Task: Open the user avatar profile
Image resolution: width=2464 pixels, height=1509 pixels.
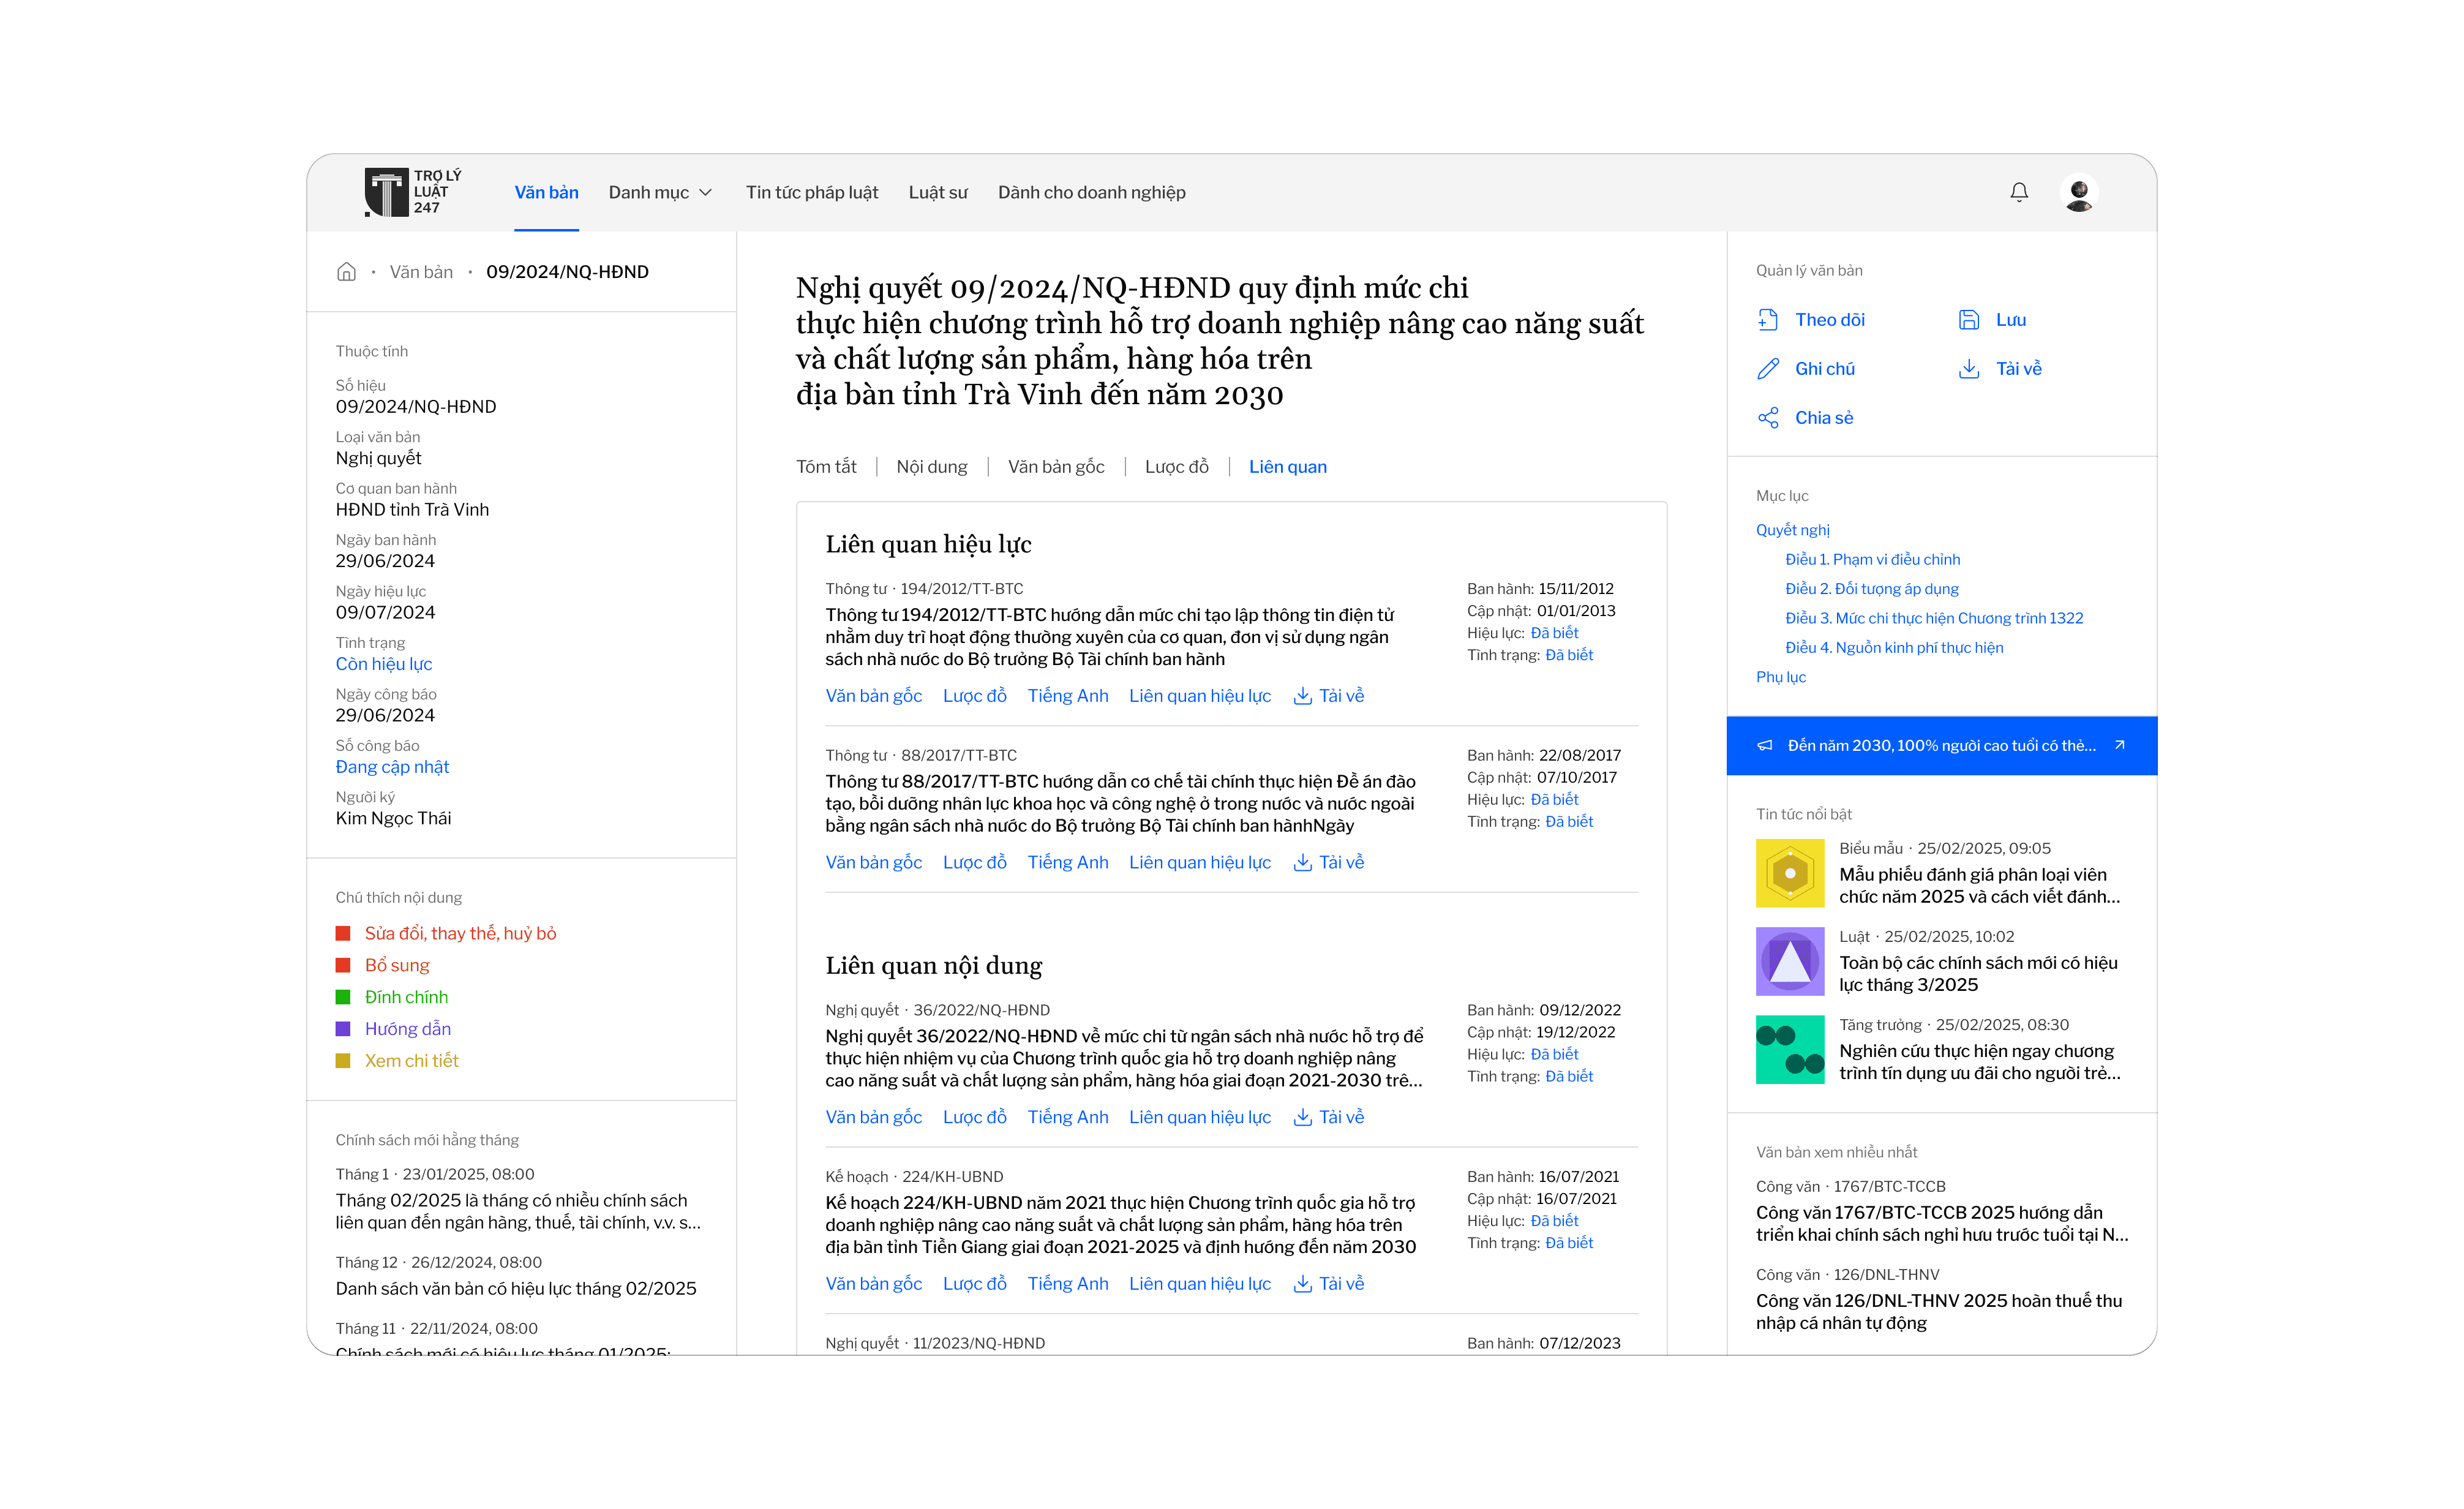Action: pyautogui.click(x=2079, y=192)
